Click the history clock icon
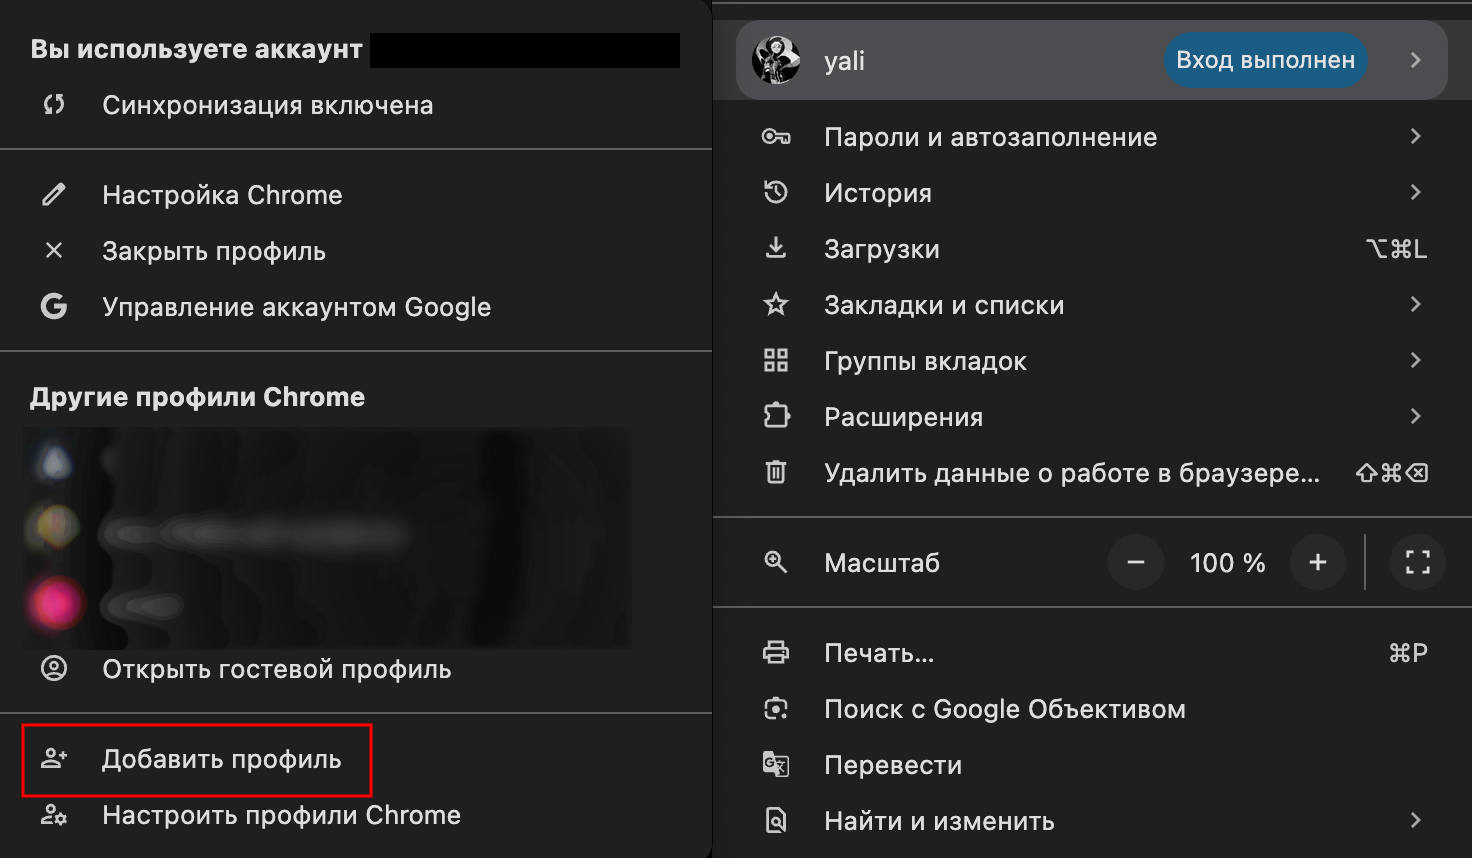 (x=776, y=192)
